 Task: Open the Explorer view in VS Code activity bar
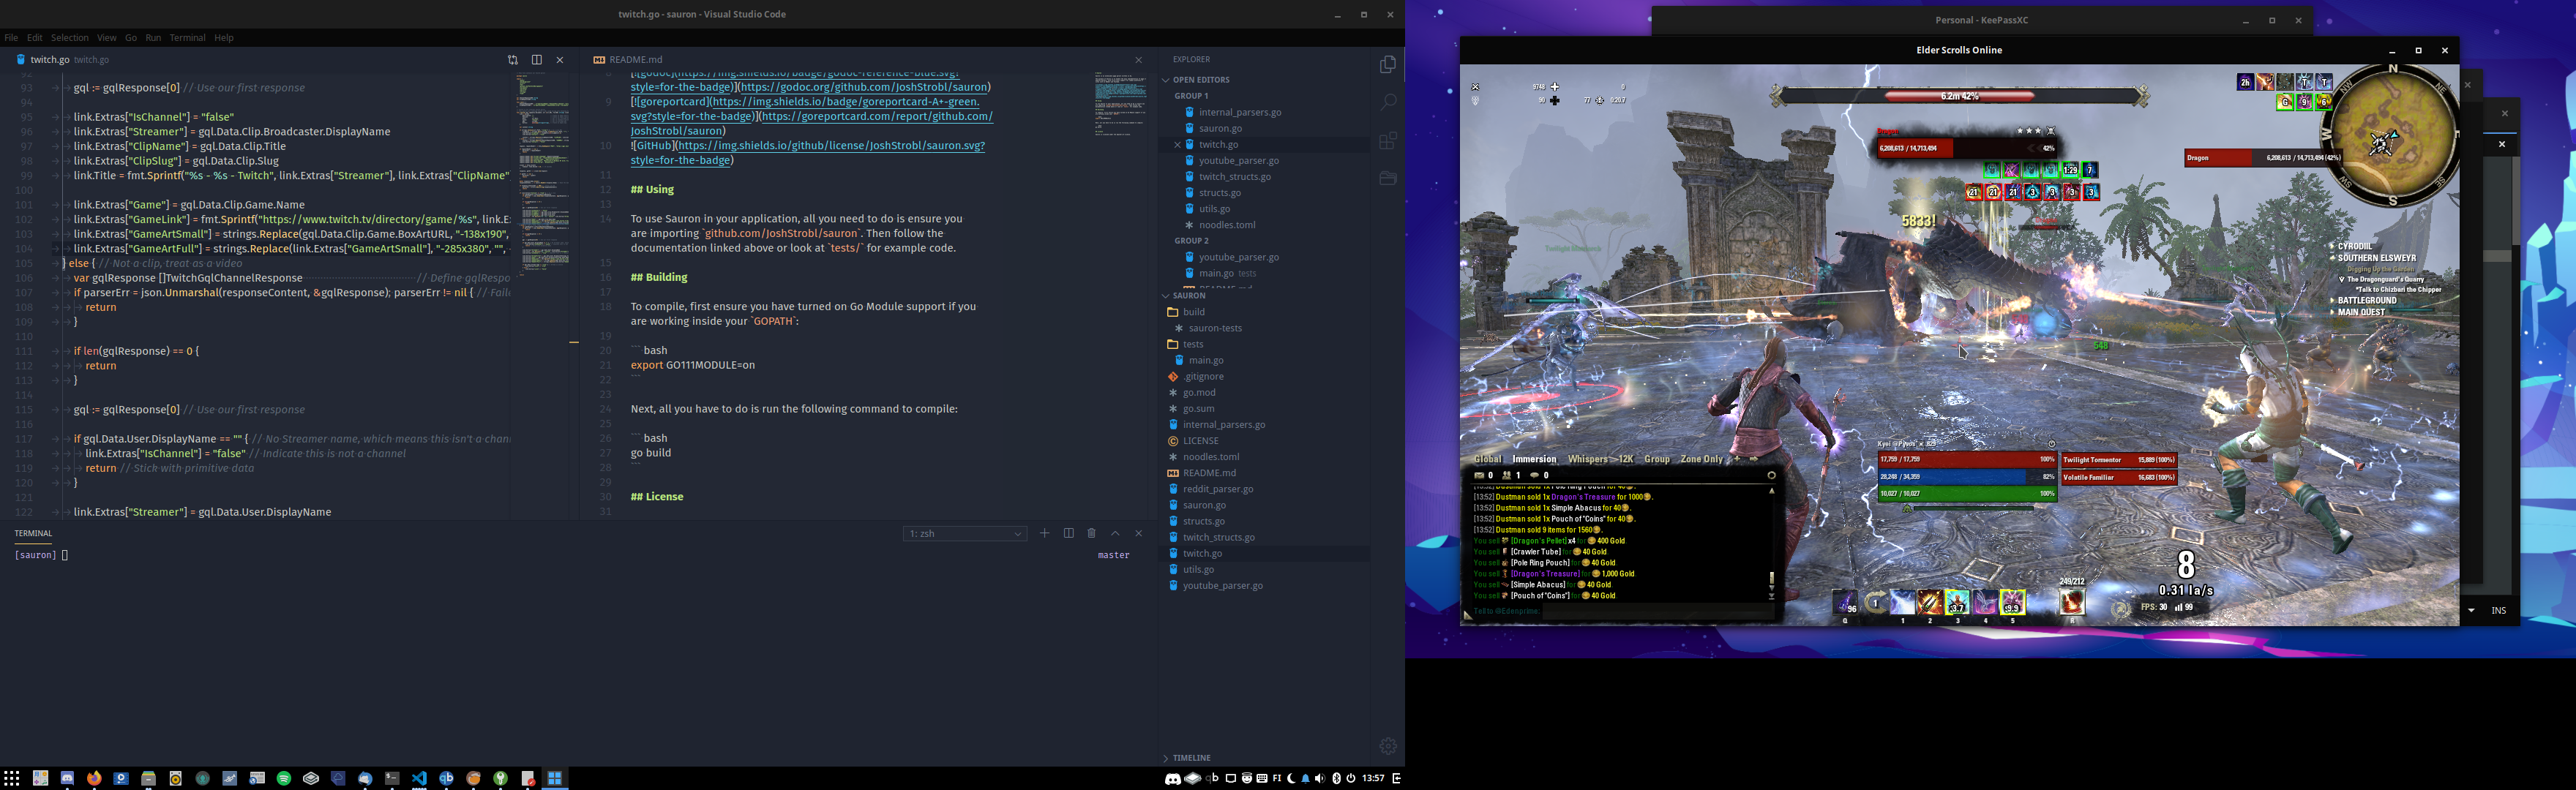point(1387,65)
